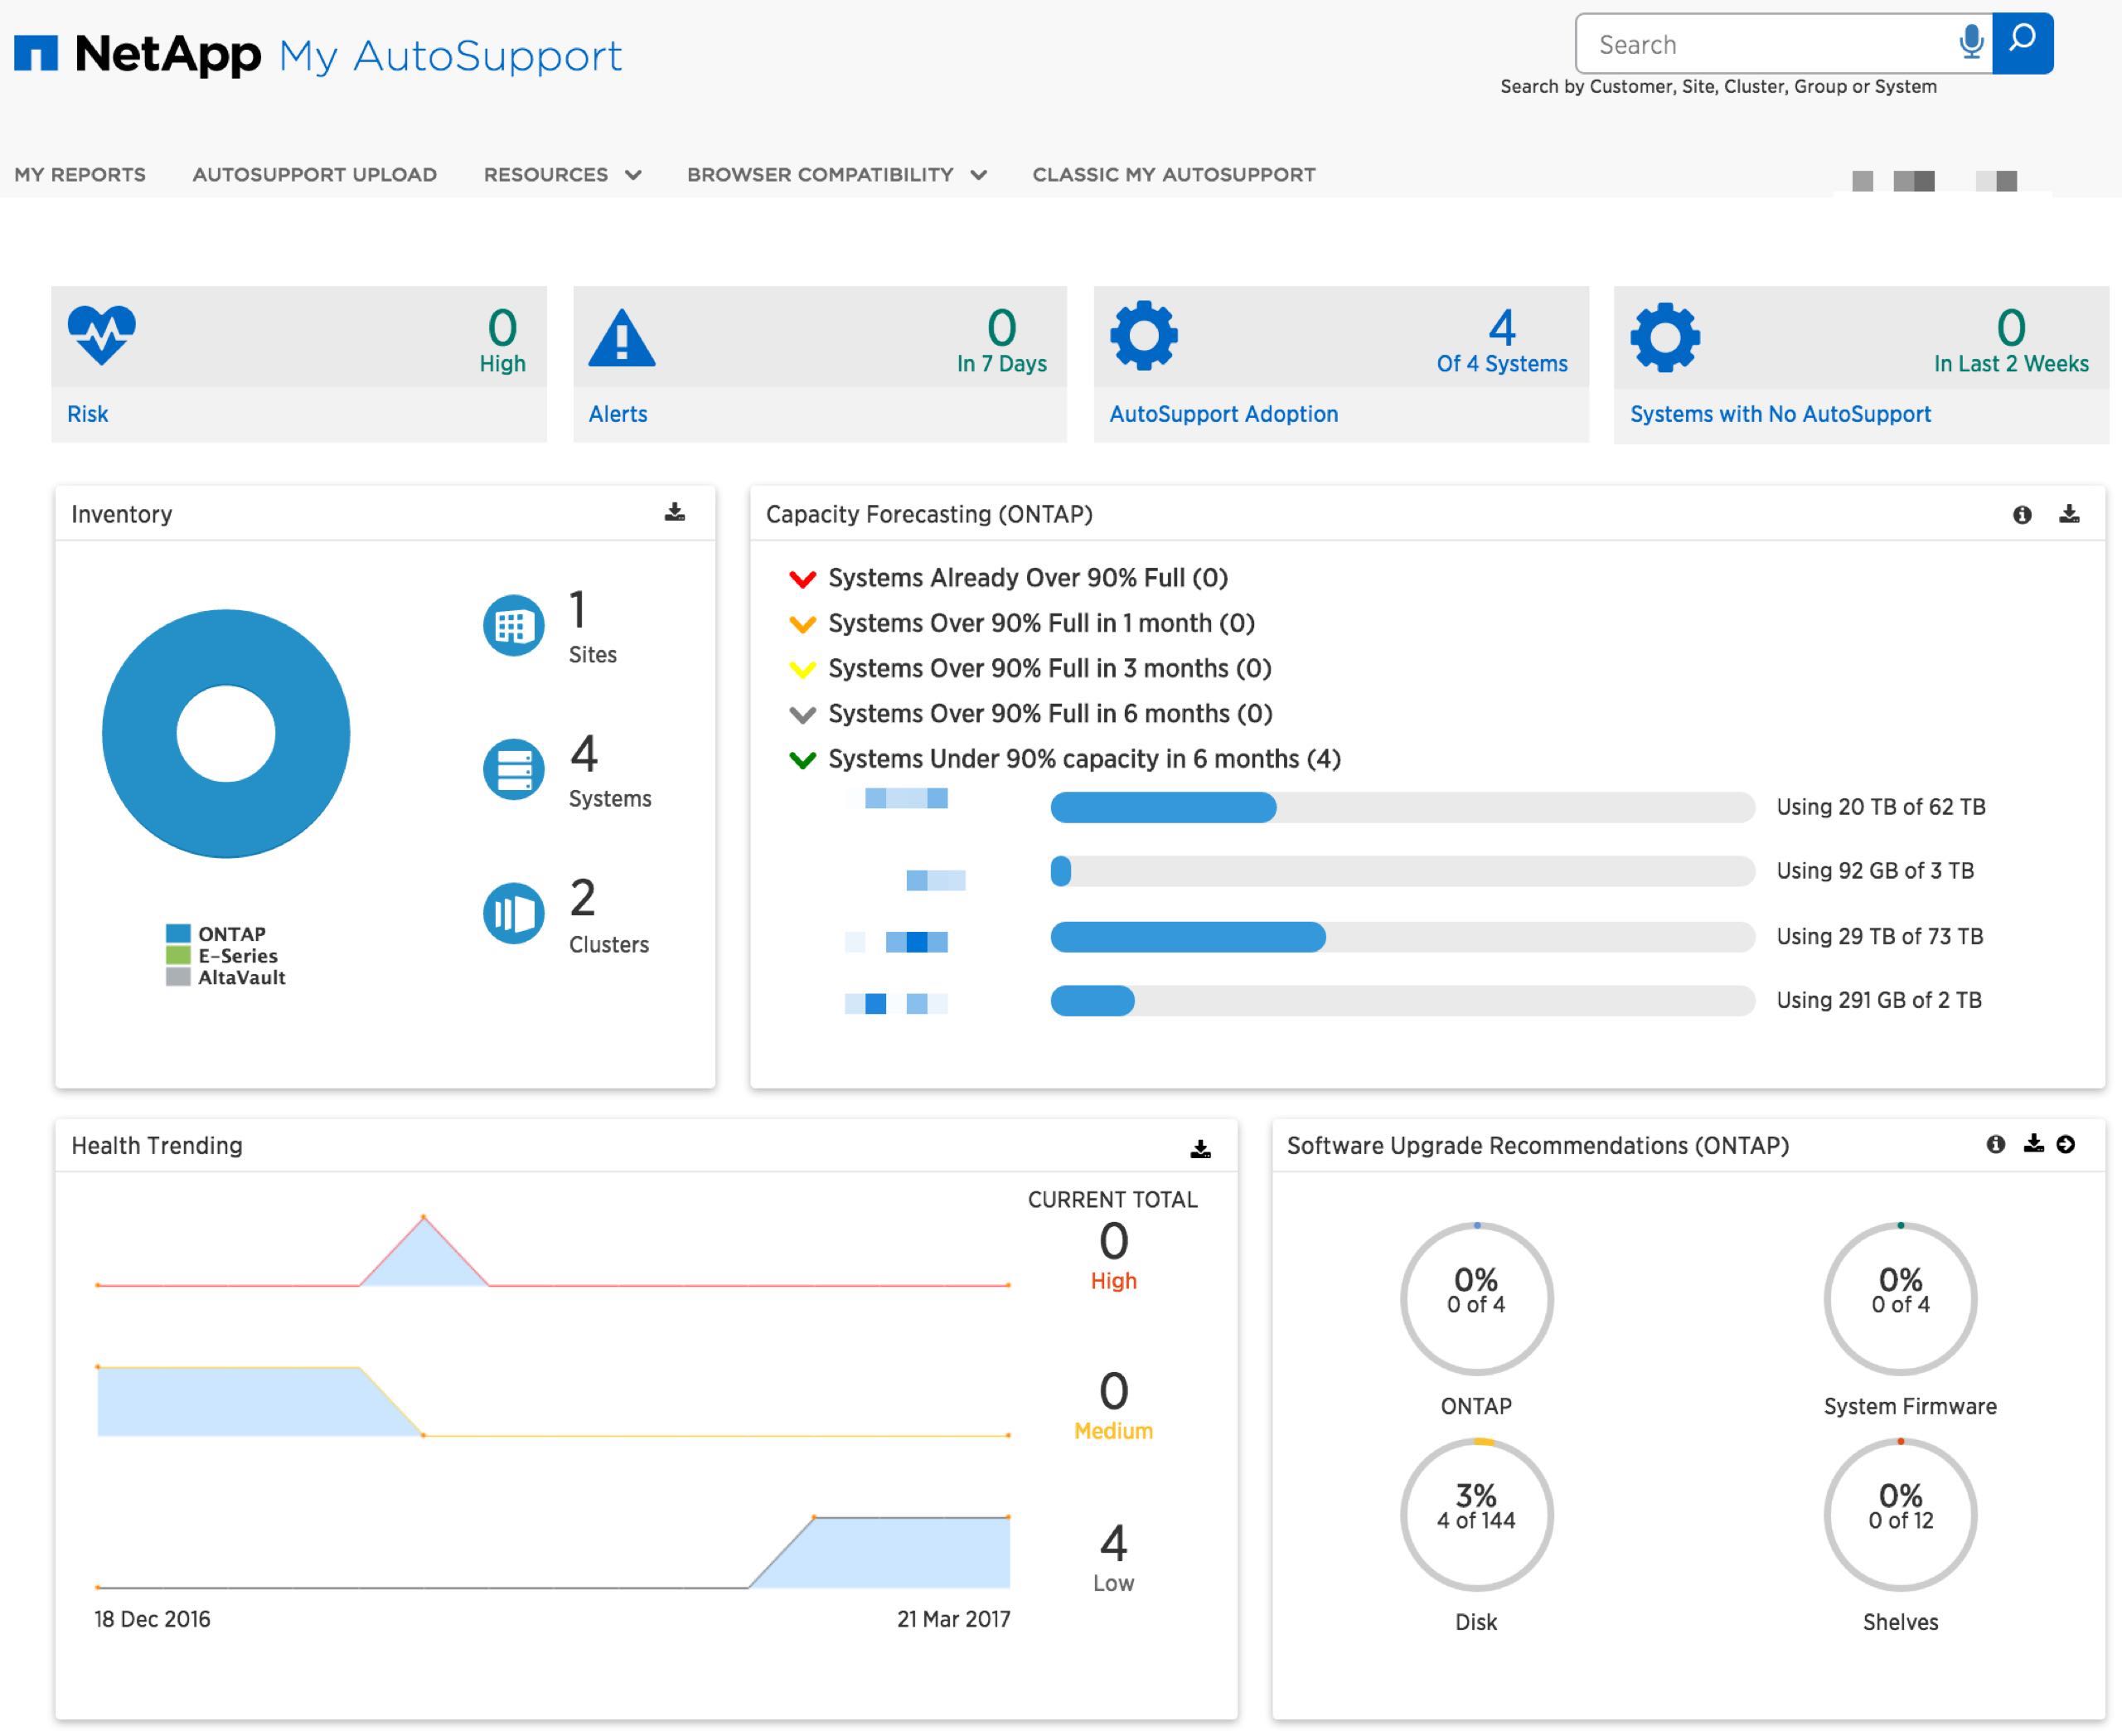
Task: Click the '21 Mar 2017' date label
Action: pyautogui.click(x=953, y=1619)
